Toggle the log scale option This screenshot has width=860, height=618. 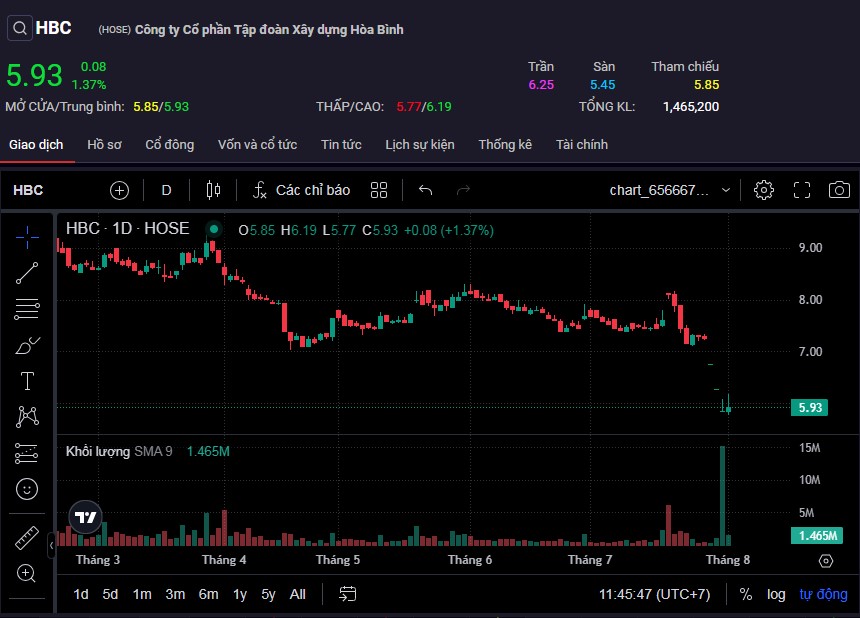tap(776, 594)
